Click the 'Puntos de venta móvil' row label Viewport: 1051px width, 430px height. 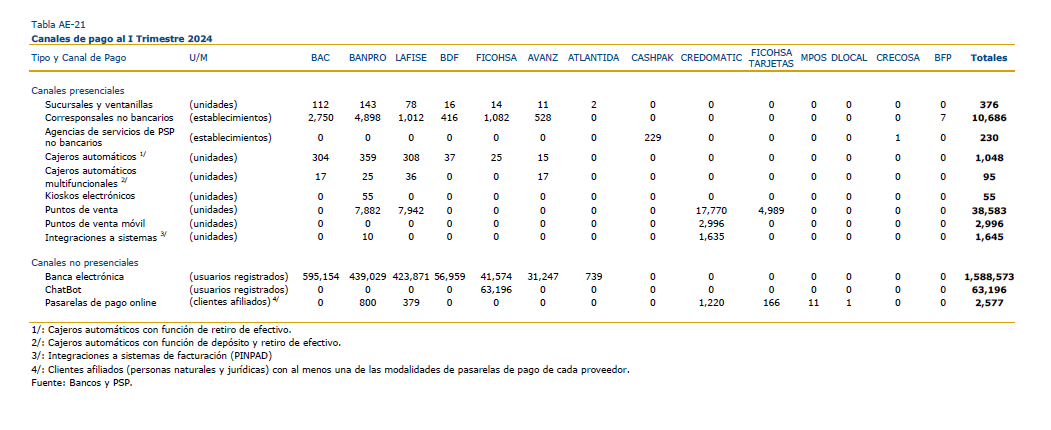(95, 224)
